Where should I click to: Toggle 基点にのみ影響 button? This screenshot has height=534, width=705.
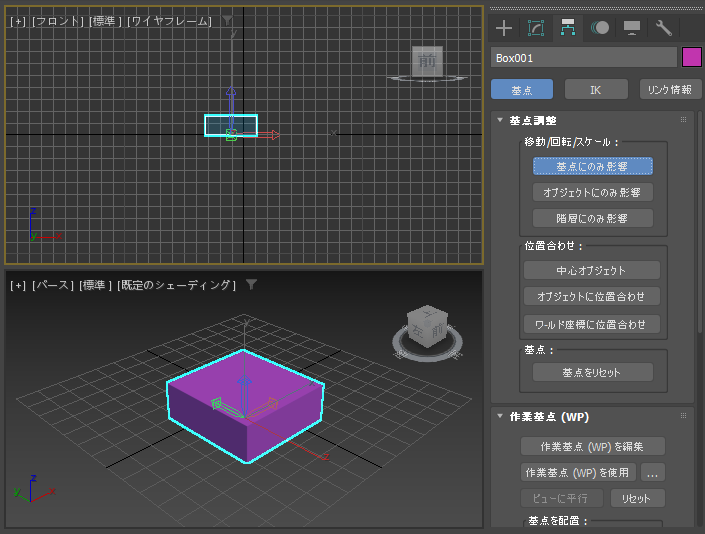point(593,166)
